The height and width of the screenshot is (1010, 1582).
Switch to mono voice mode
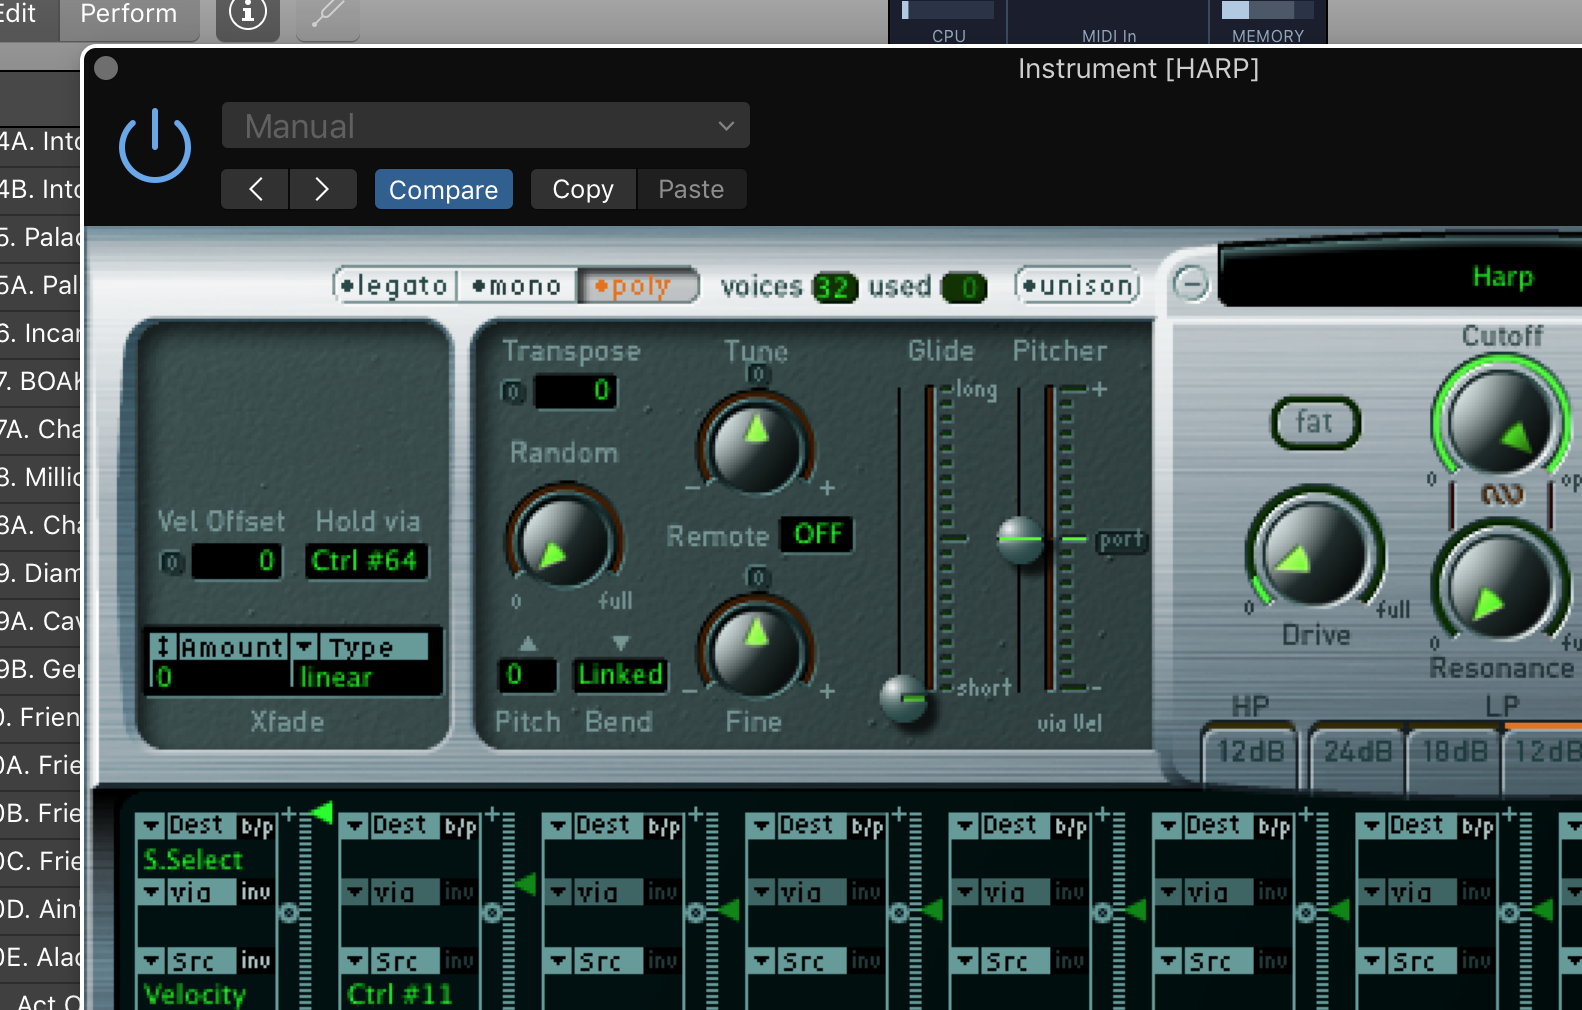pyautogui.click(x=517, y=286)
